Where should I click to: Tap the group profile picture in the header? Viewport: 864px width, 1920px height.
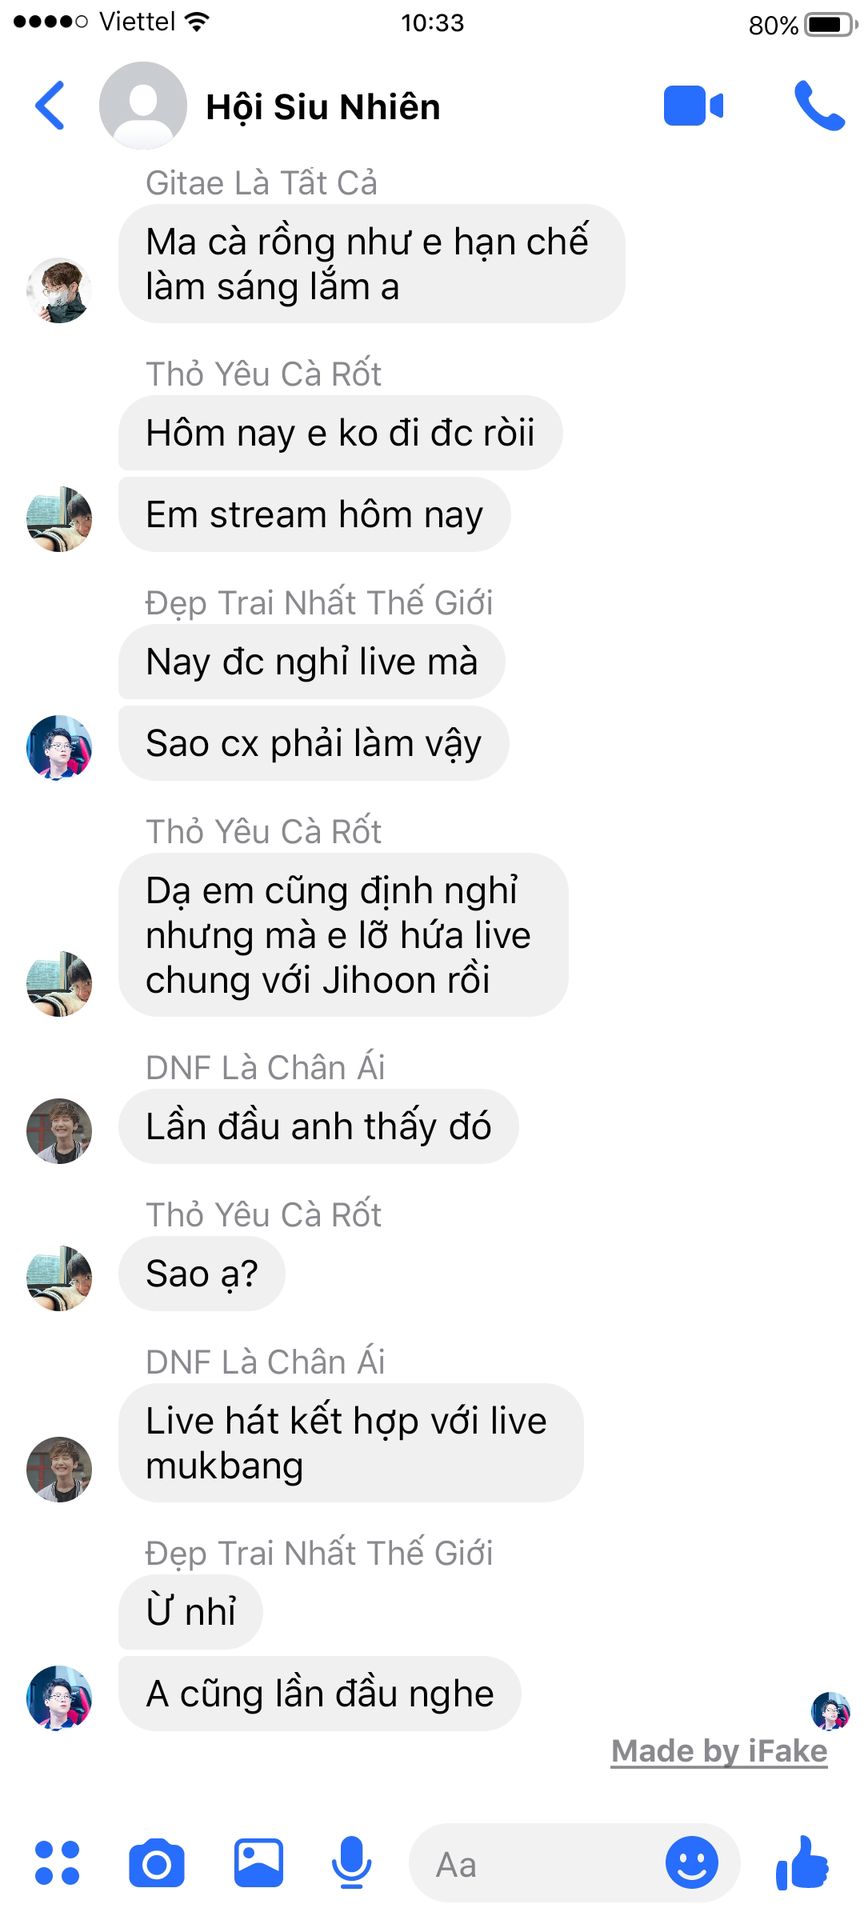(143, 106)
